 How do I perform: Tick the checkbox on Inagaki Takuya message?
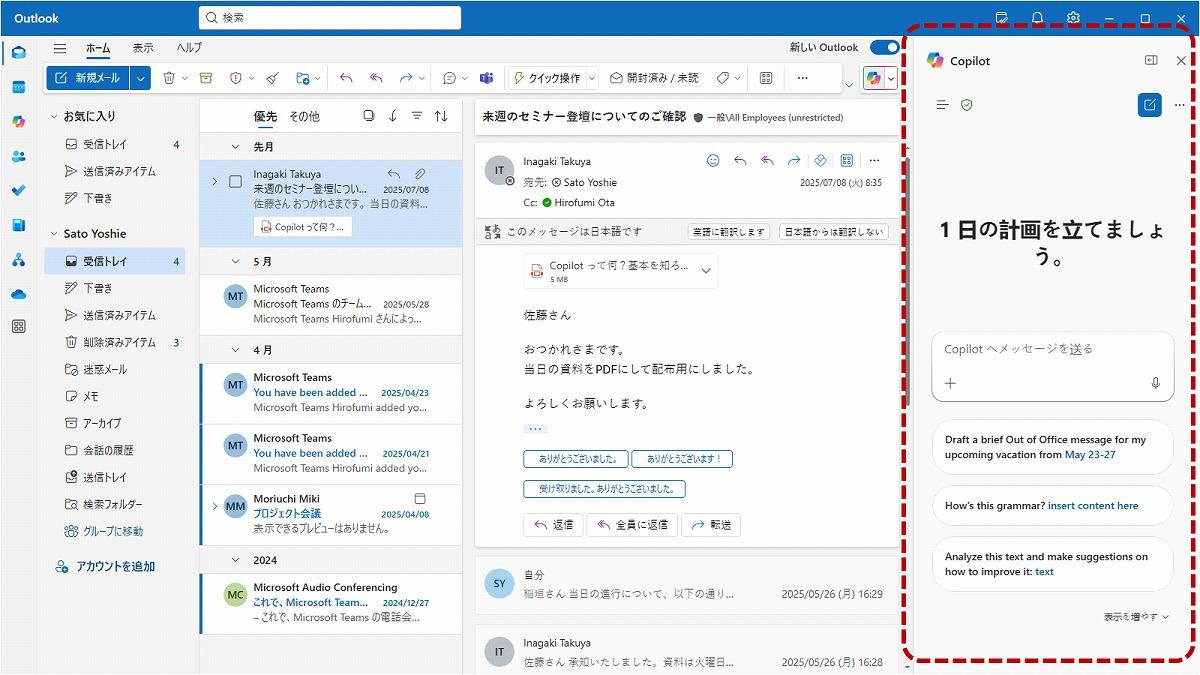point(235,181)
